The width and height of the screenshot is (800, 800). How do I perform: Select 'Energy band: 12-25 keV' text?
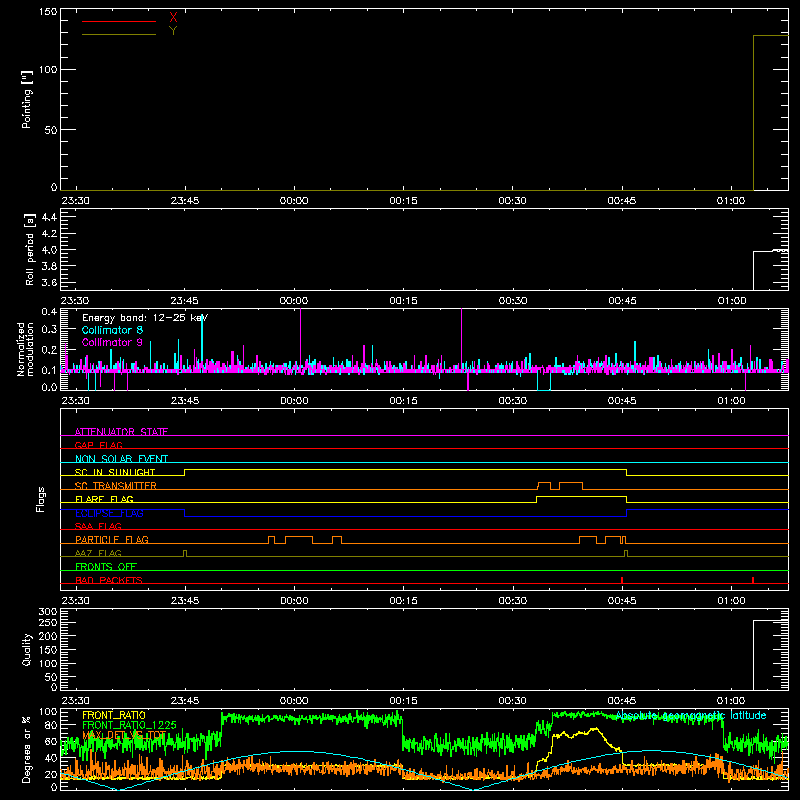tap(145, 318)
